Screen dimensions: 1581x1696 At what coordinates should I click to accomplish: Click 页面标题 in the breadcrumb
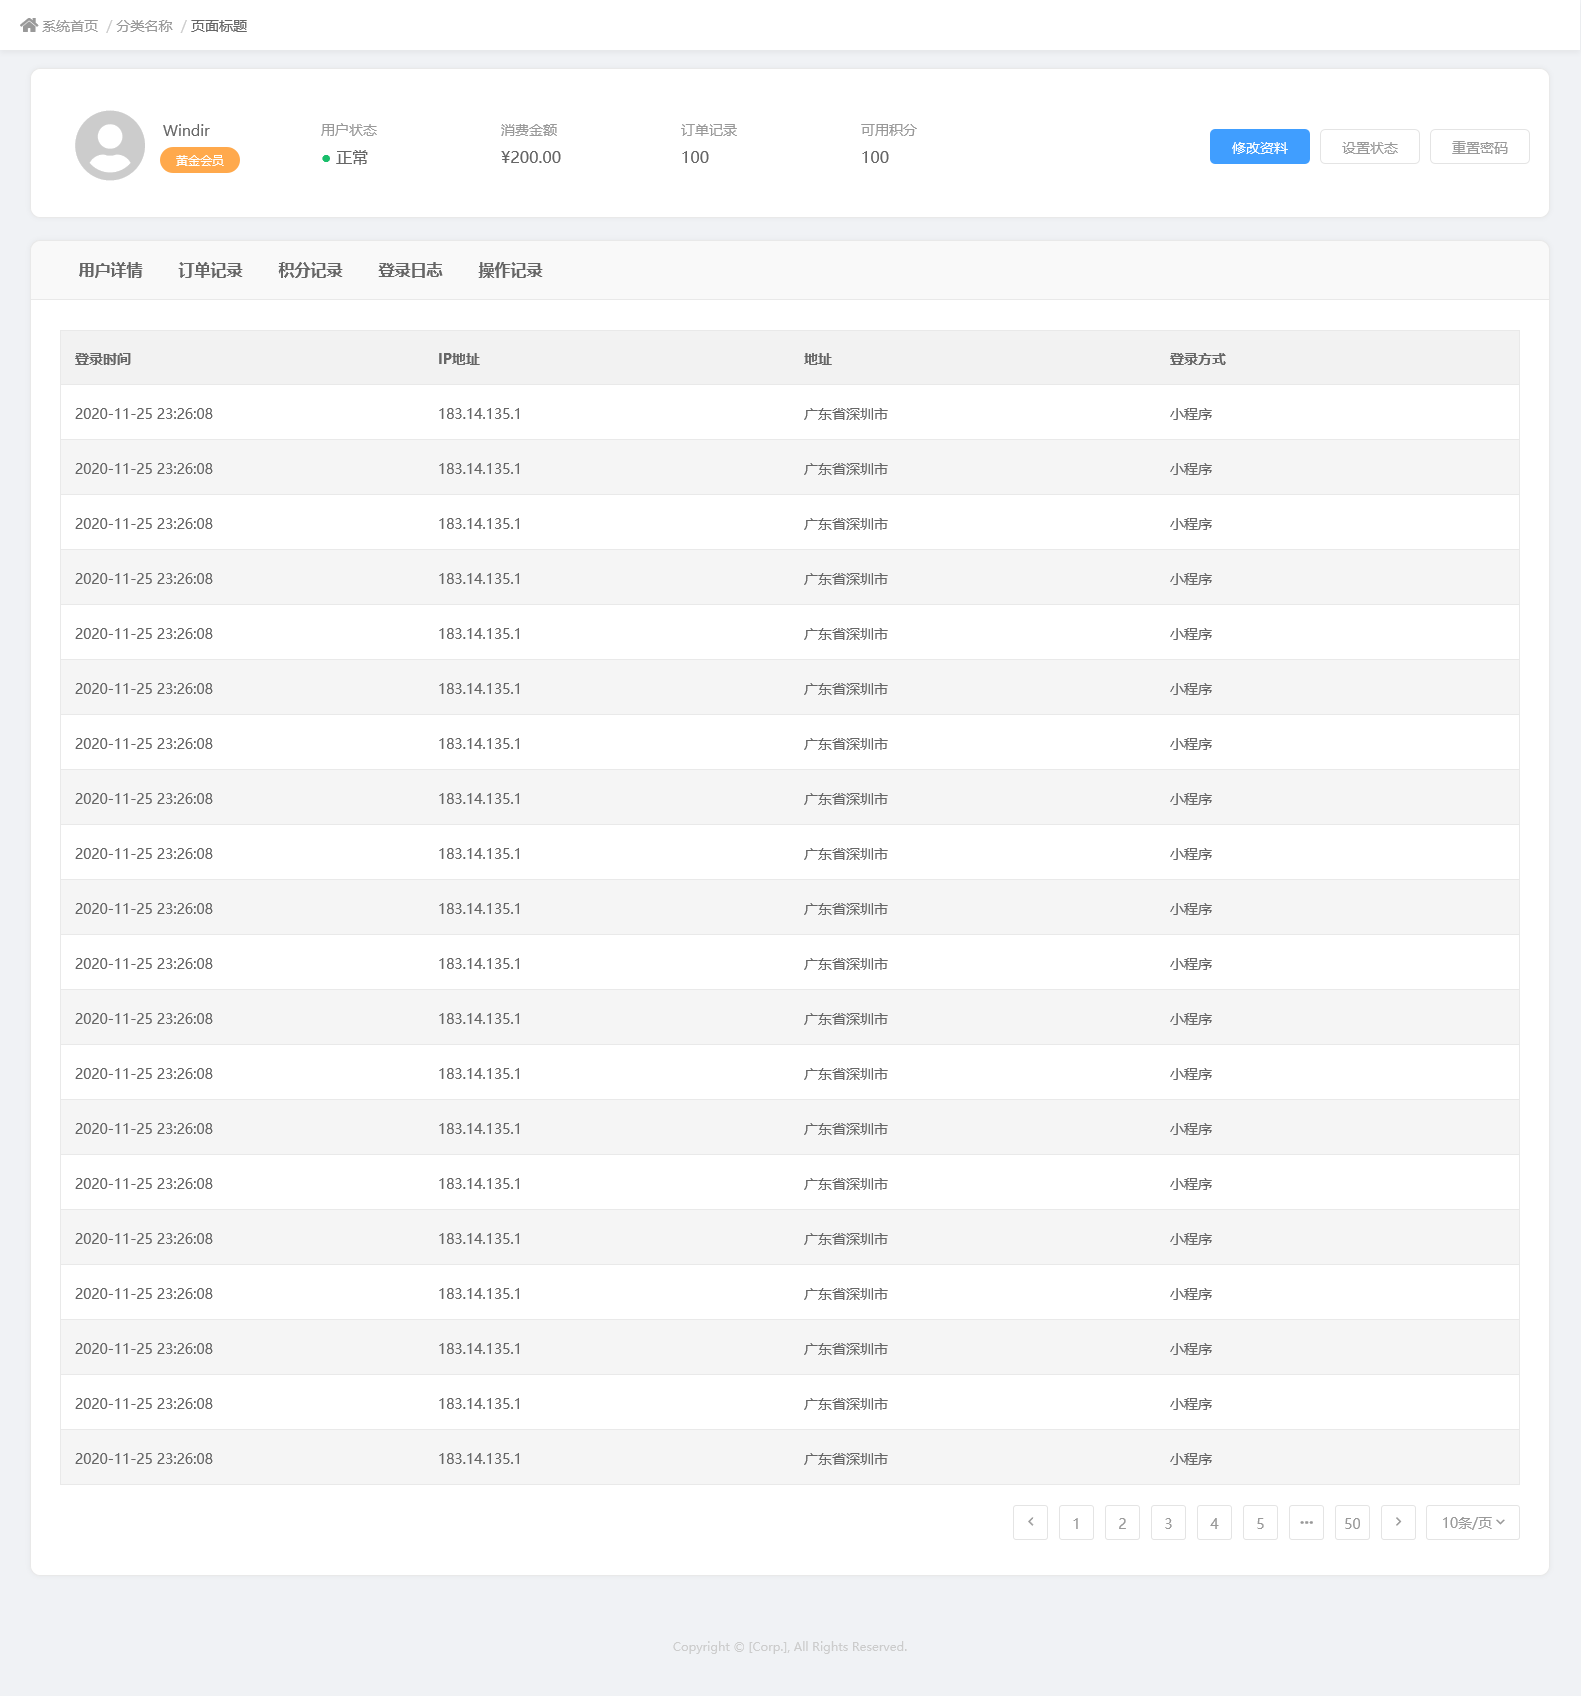[219, 26]
